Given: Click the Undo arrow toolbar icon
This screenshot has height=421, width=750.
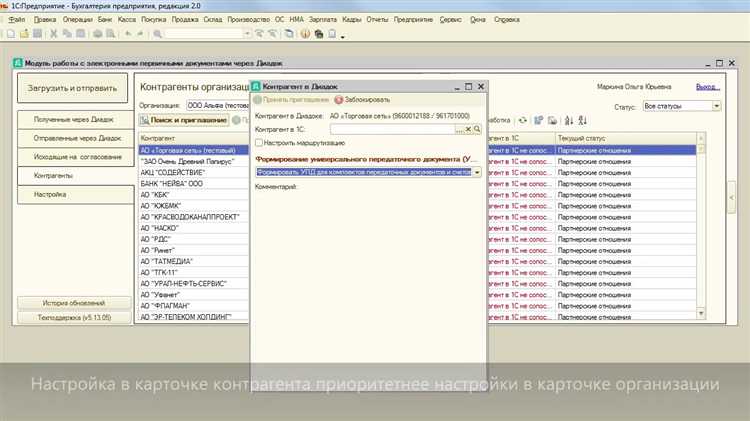Looking at the screenshot, I should [x=128, y=33].
